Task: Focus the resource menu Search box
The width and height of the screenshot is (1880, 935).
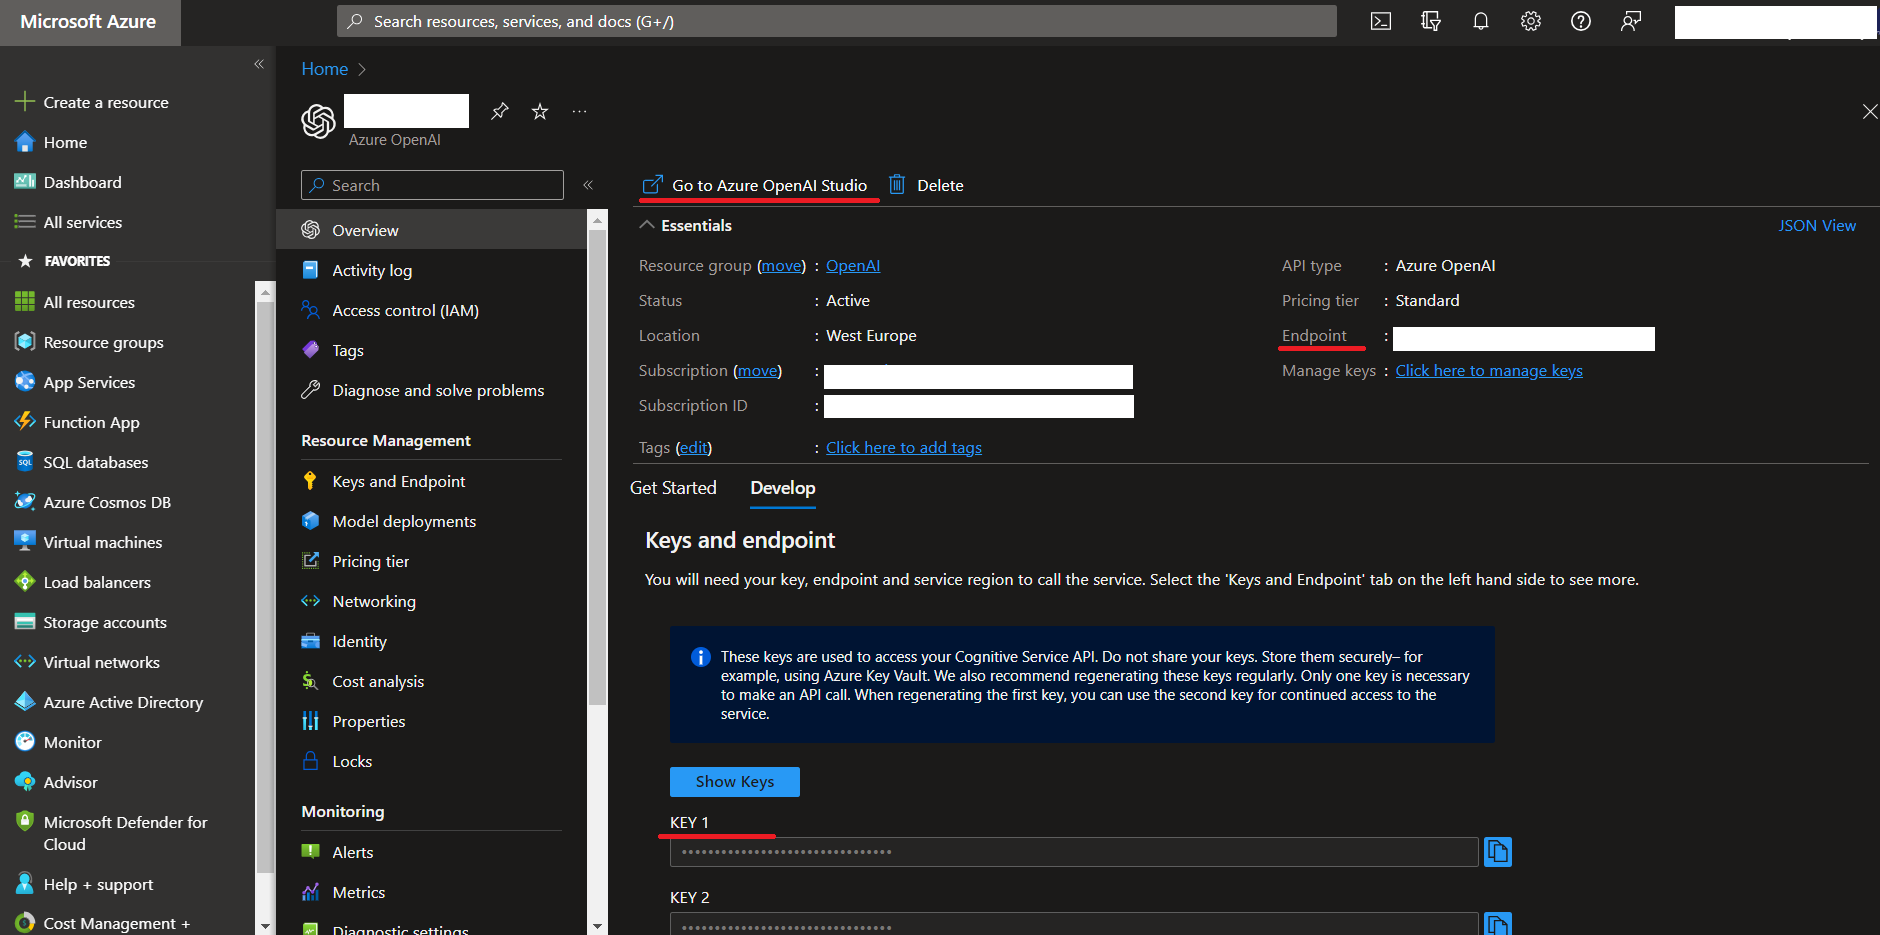Action: point(432,185)
